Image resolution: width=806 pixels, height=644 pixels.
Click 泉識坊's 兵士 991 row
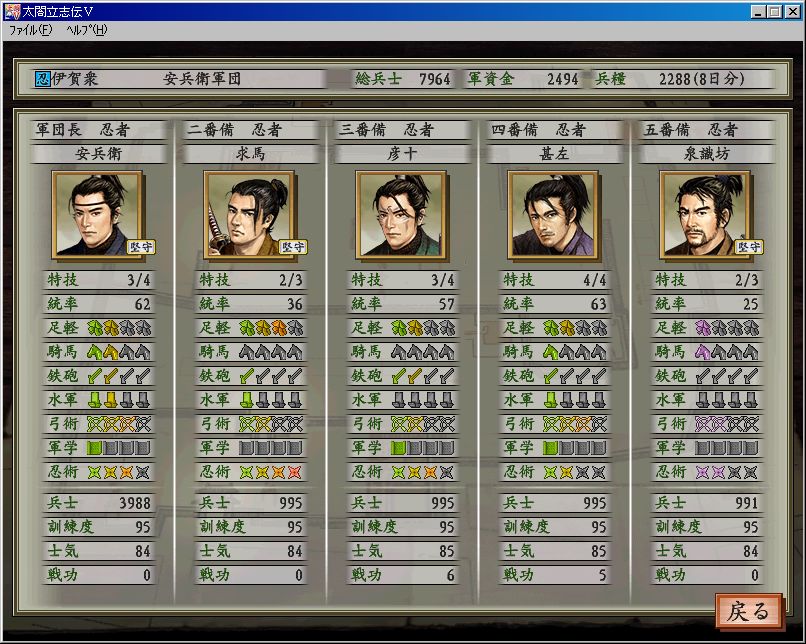tap(706, 503)
